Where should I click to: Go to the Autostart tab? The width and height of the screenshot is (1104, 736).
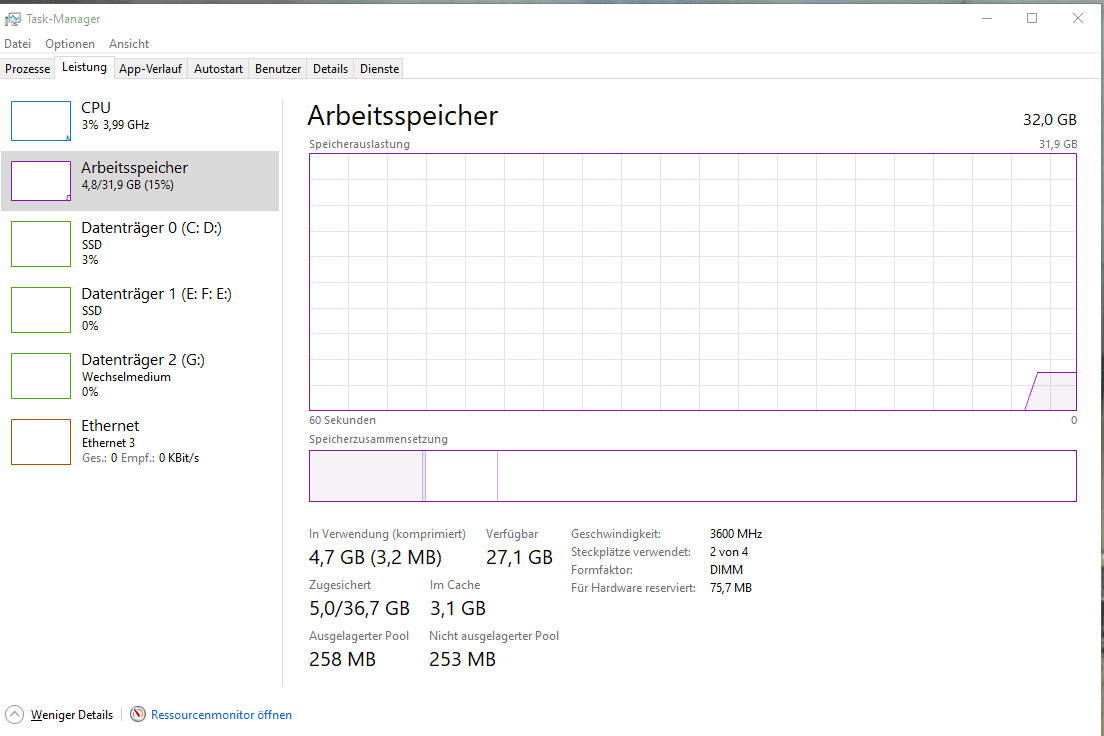(218, 69)
